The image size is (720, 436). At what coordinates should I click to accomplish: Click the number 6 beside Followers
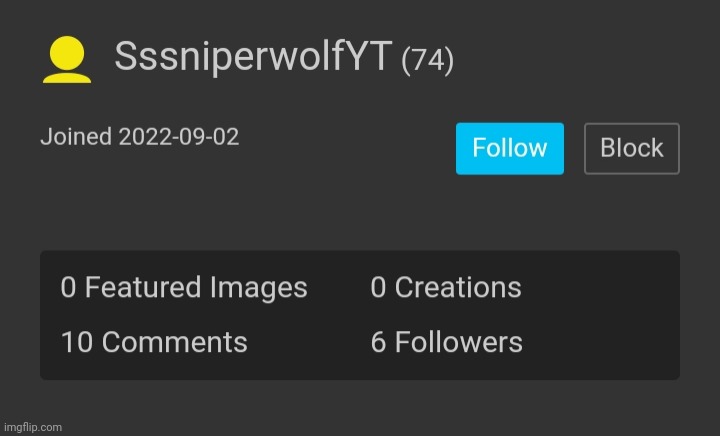pyautogui.click(x=378, y=342)
